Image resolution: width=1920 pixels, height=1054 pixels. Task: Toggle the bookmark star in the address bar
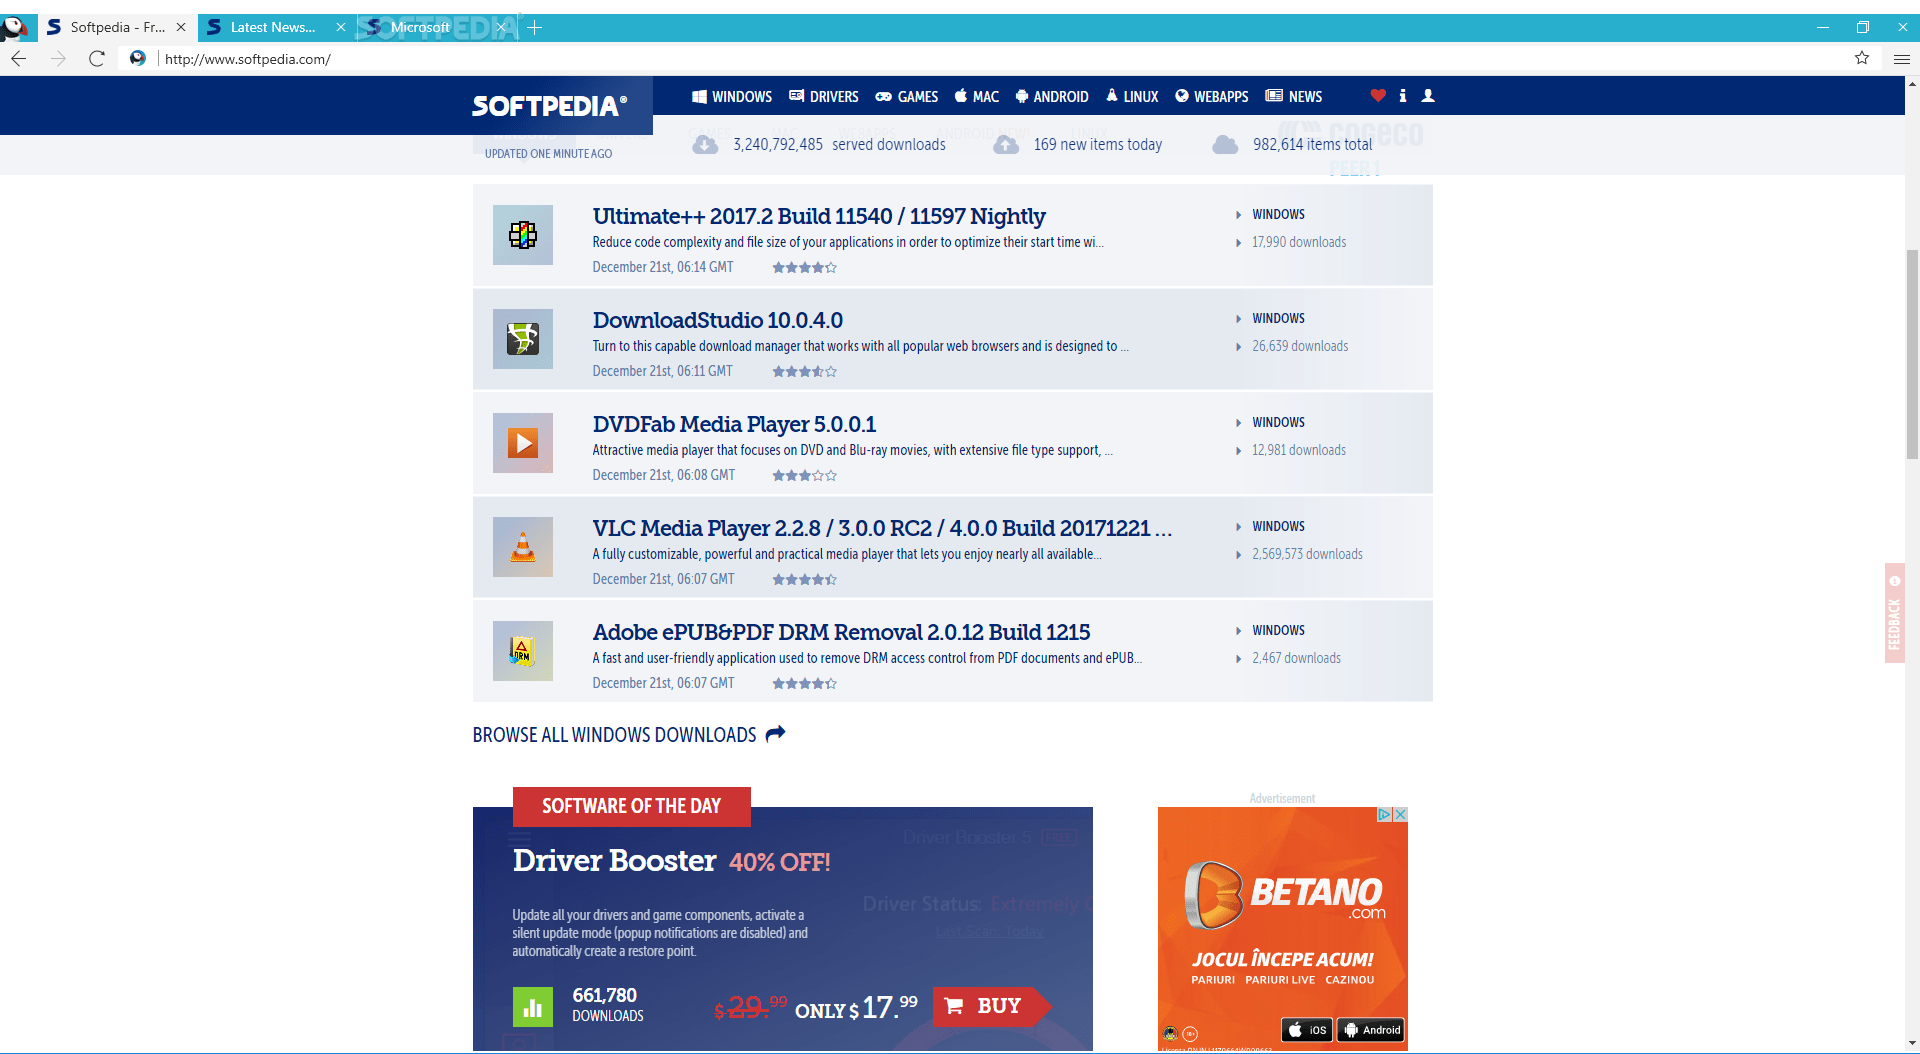coord(1862,59)
